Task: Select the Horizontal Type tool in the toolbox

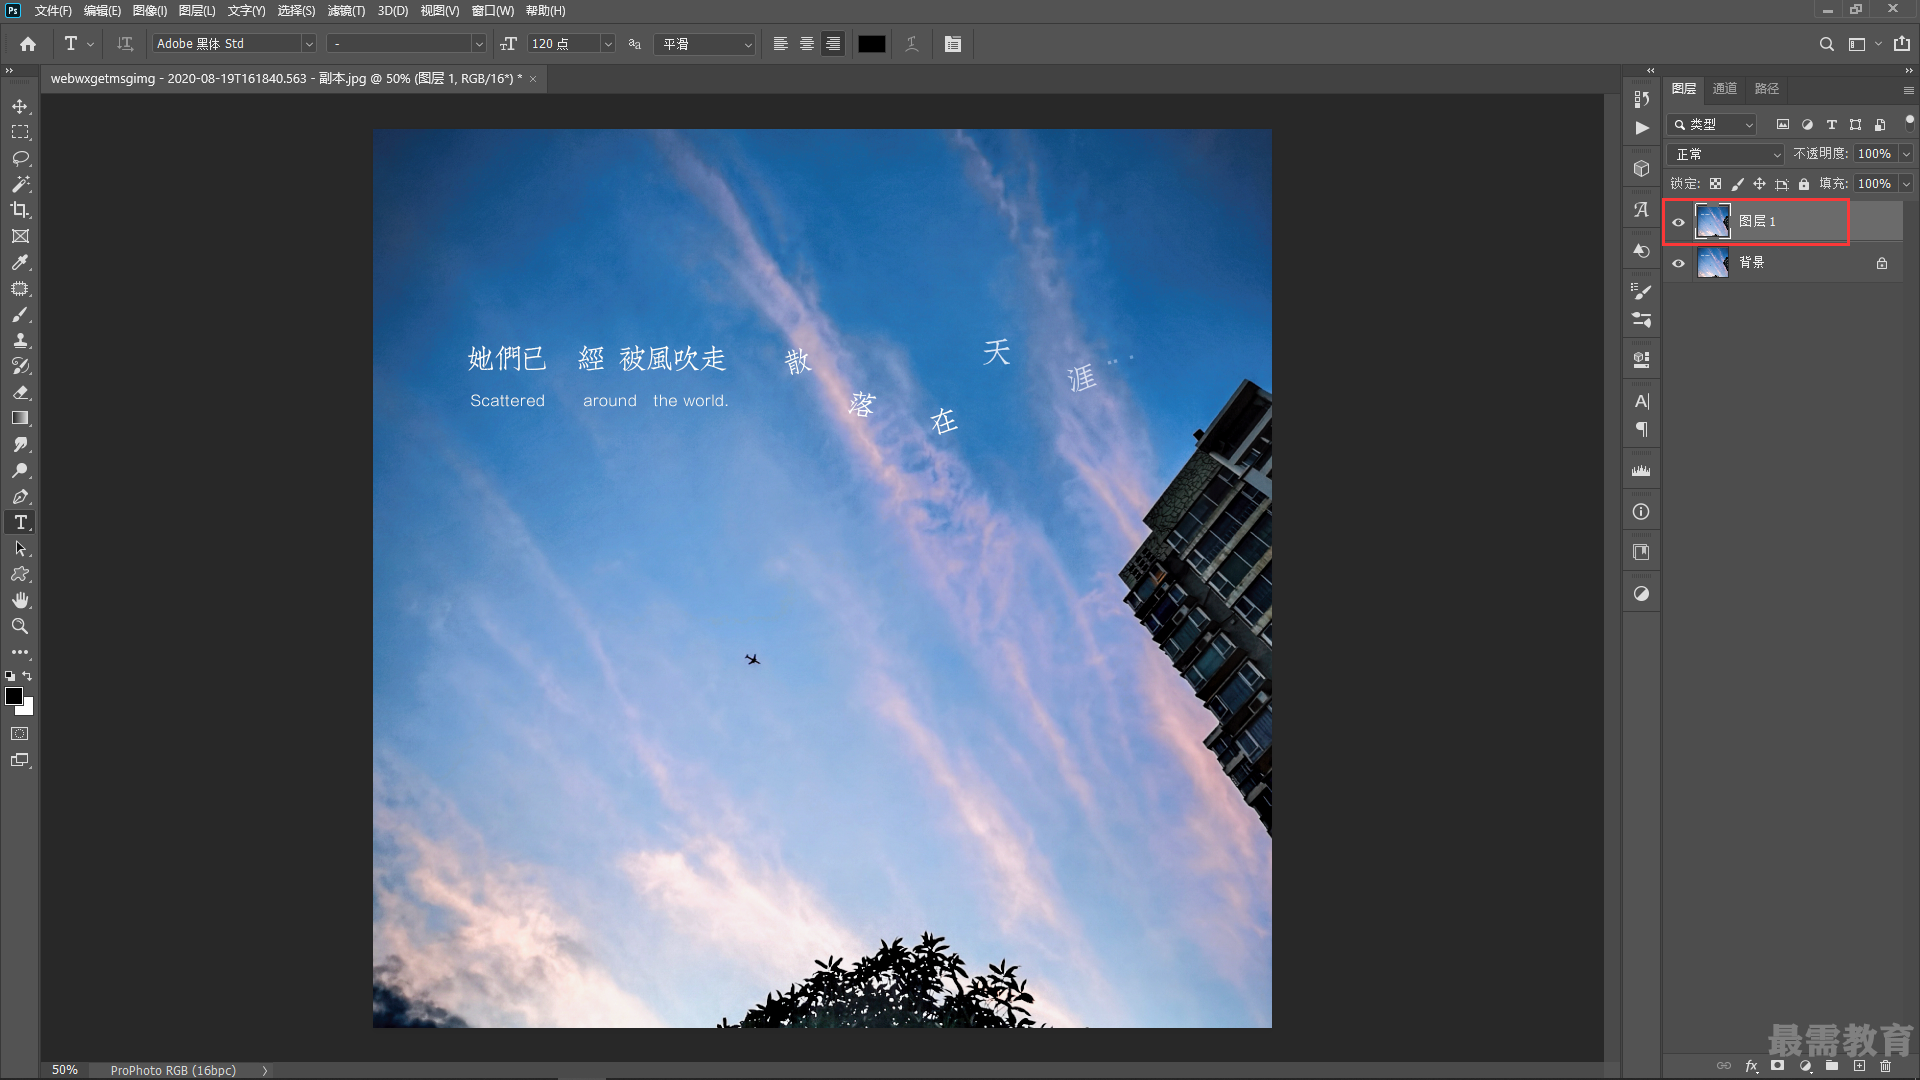Action: tap(20, 522)
